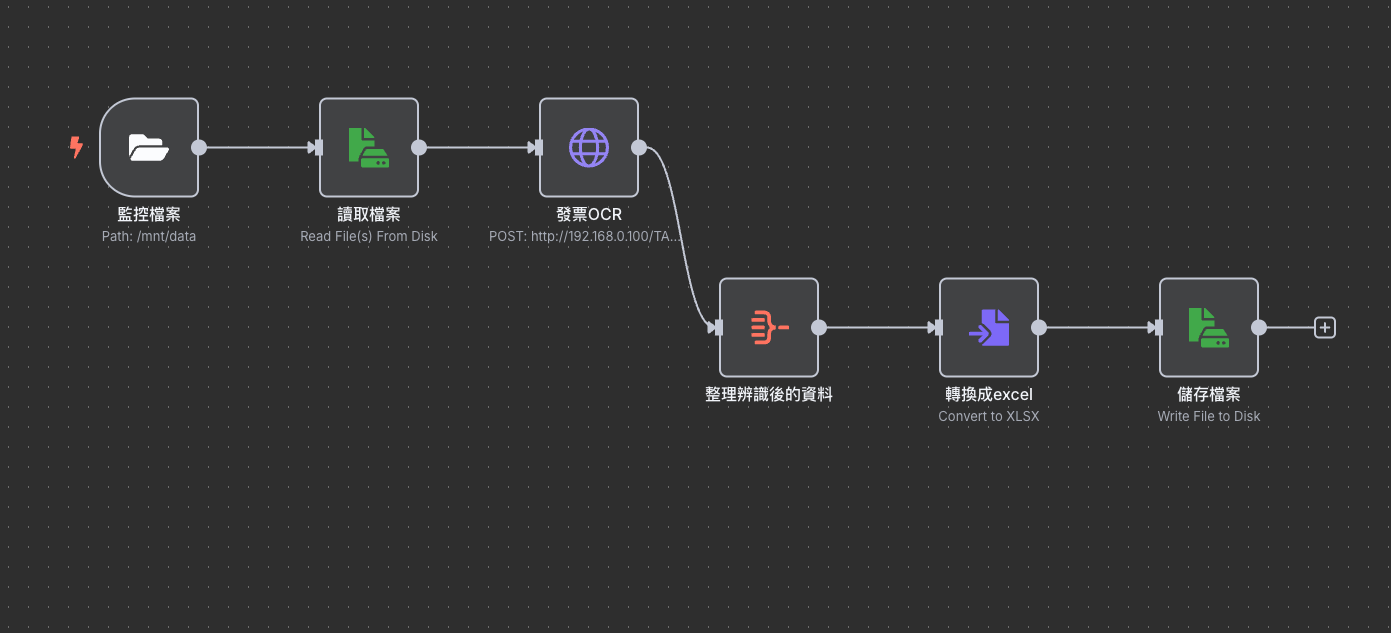
Task: Click the input port of 發票OCR node
Action: pos(539,148)
